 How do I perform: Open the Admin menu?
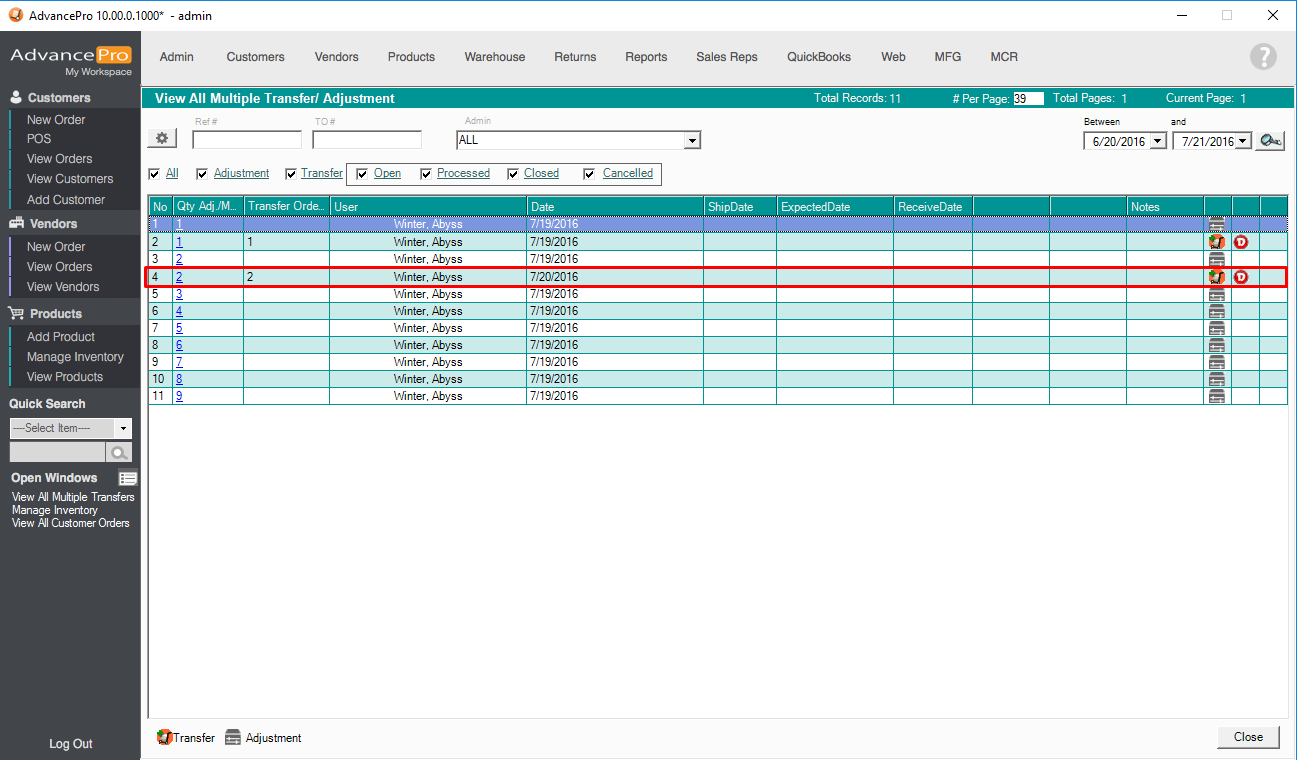click(x=177, y=57)
